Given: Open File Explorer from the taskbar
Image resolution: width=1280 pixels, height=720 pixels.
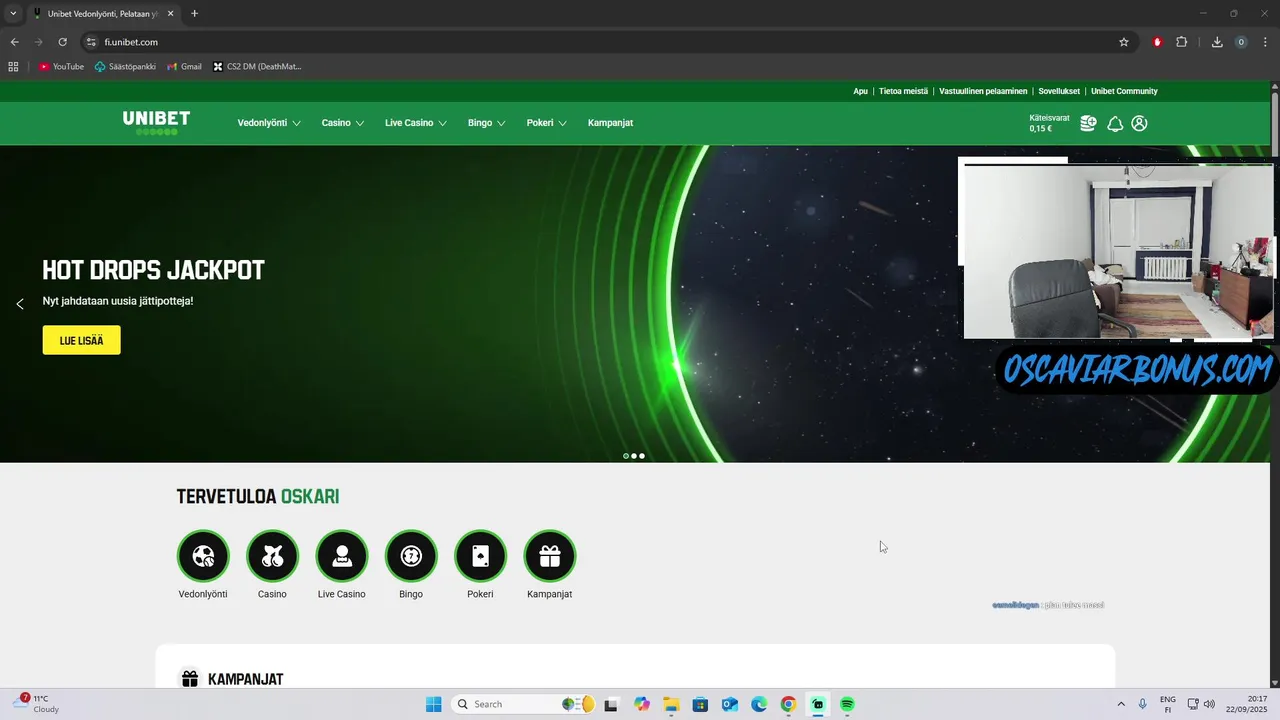Looking at the screenshot, I should click(671, 704).
